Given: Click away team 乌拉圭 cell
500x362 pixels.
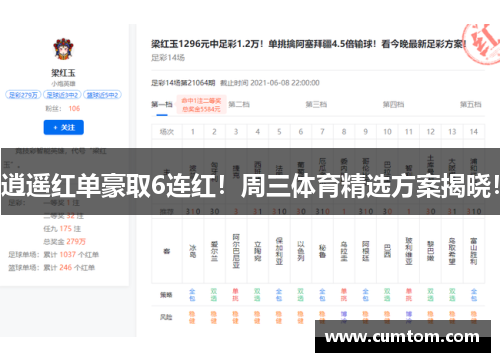Looking at the screenshot, I should [x=344, y=251].
